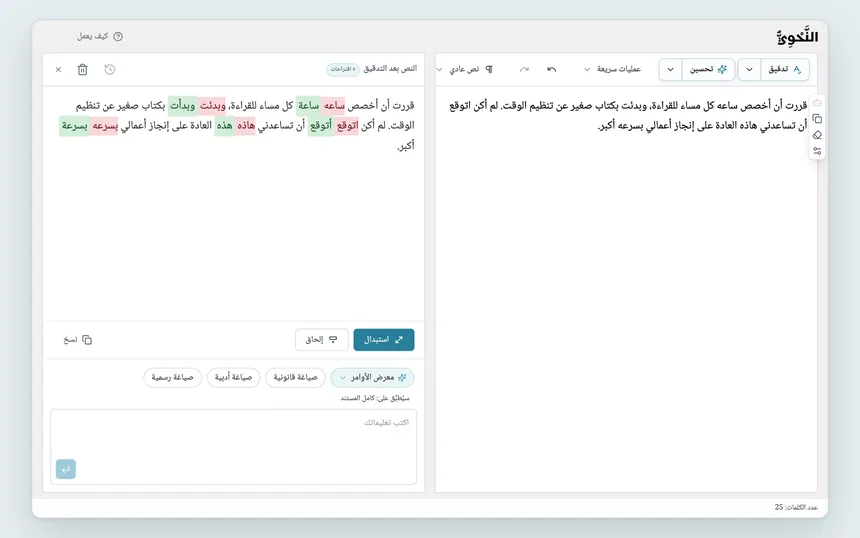Screen dimensions: 860x538
Task: Click the undo arrow icon
Action: click(552, 69)
